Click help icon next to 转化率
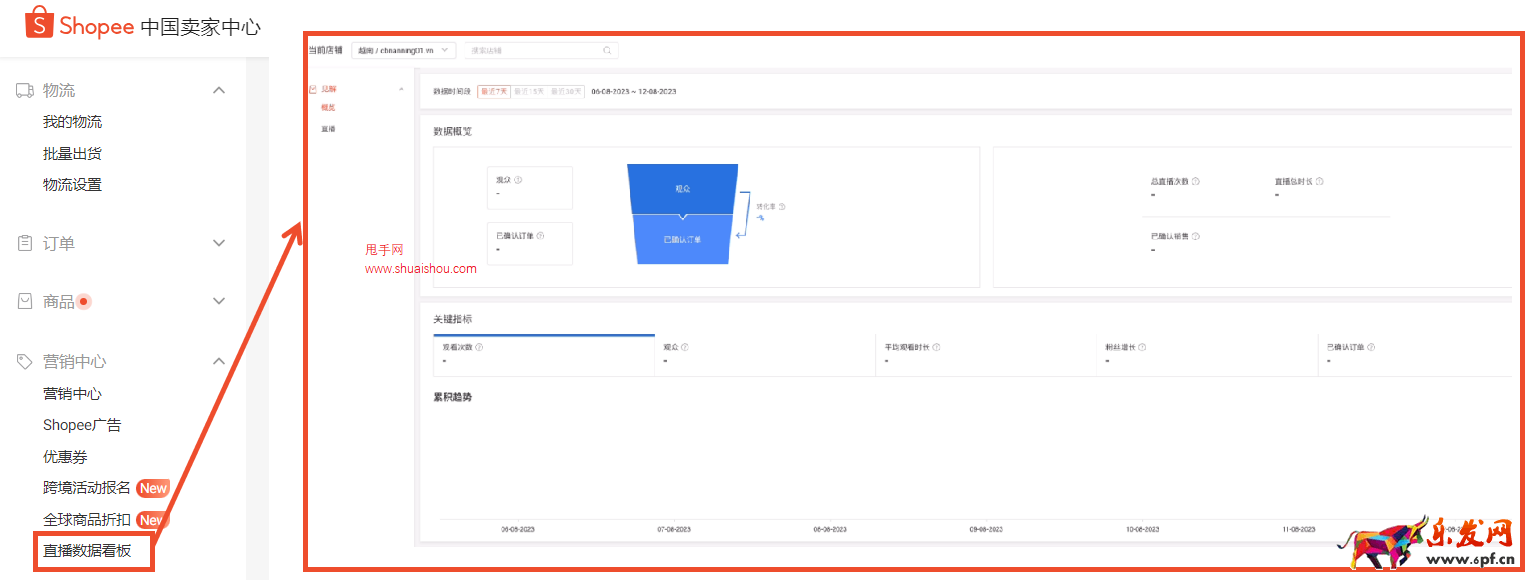 (782, 207)
